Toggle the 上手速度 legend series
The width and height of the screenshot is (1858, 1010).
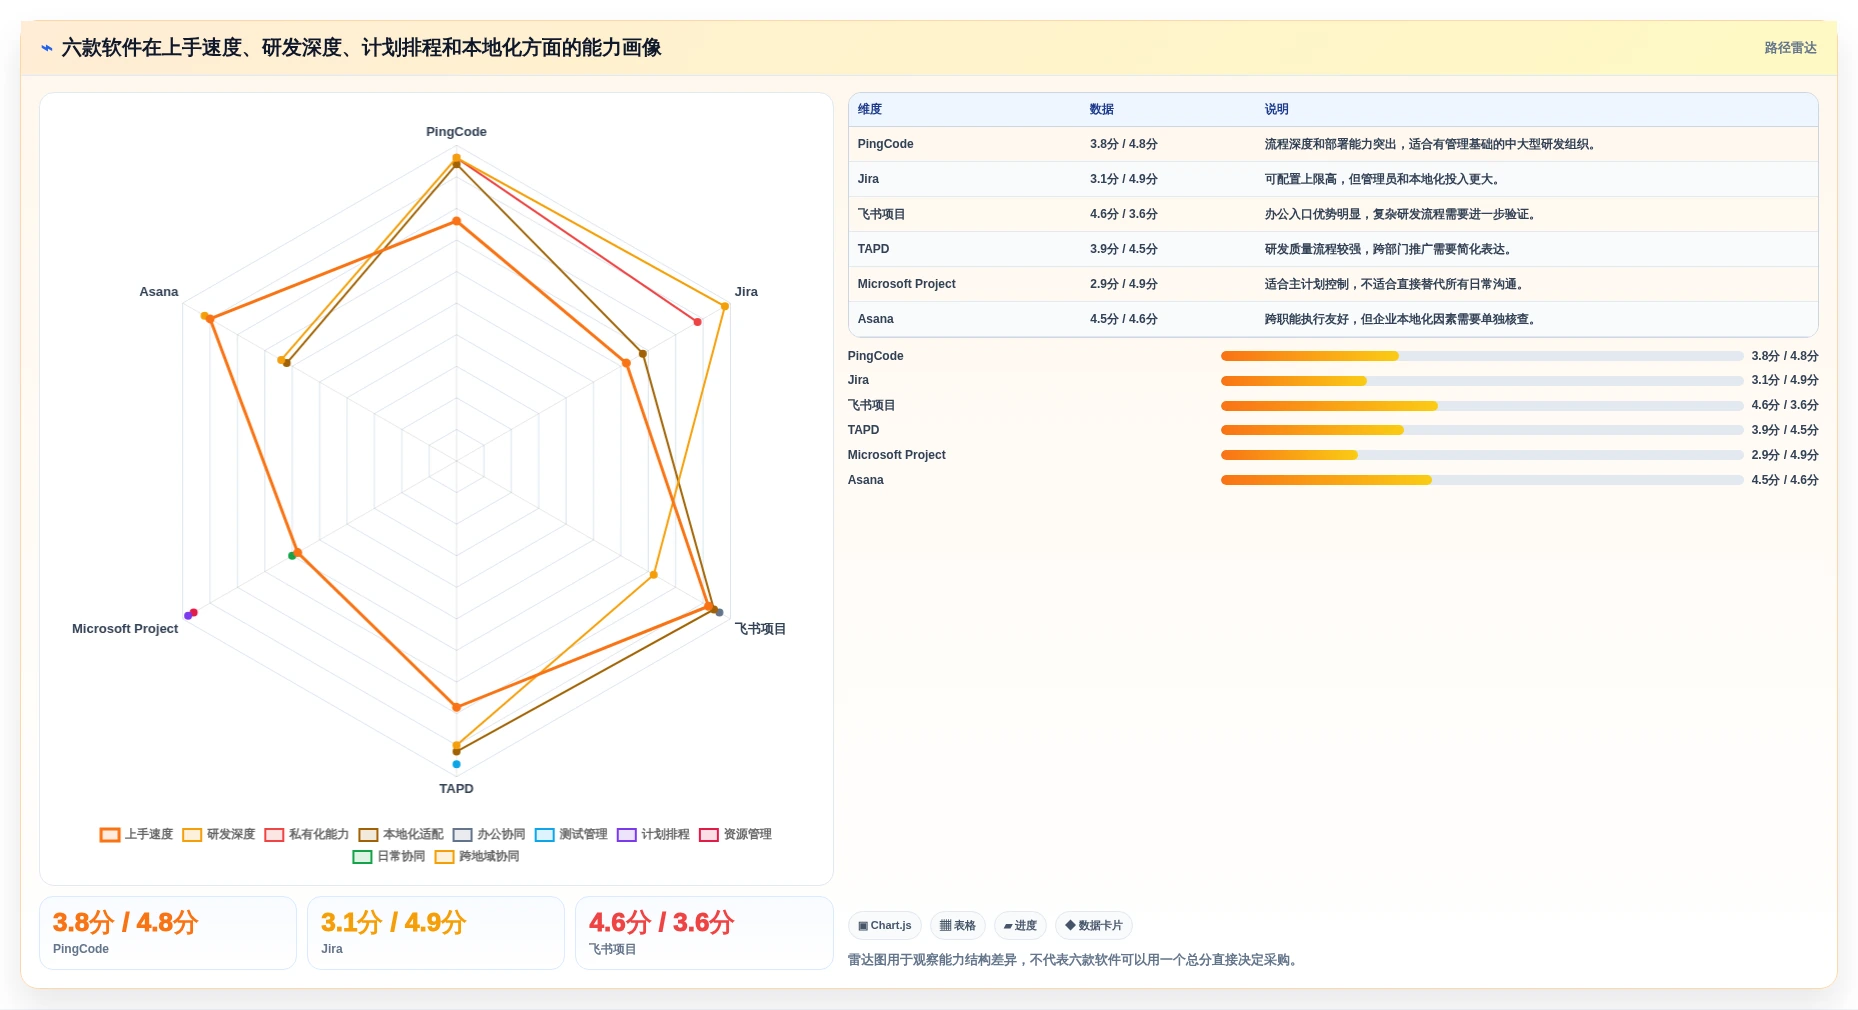coord(136,834)
